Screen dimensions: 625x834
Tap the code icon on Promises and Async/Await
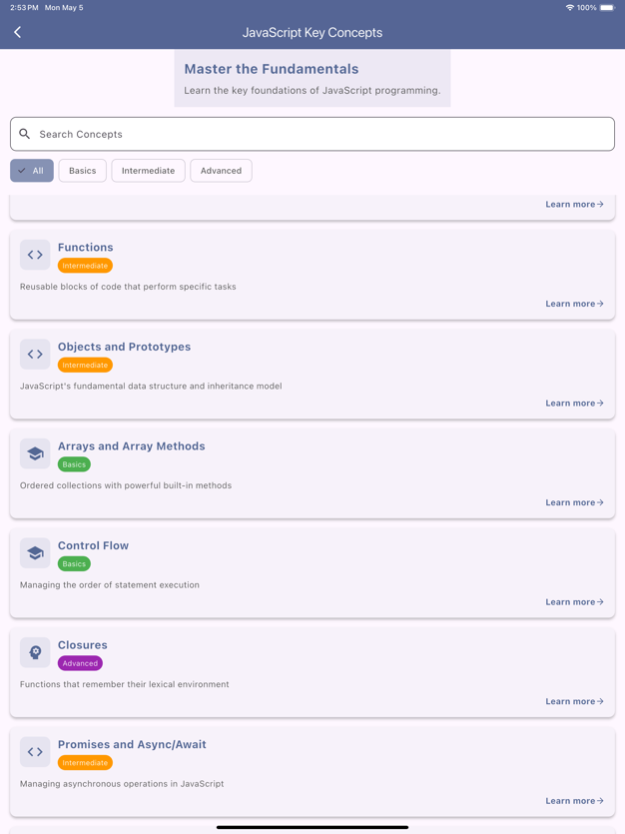35,751
